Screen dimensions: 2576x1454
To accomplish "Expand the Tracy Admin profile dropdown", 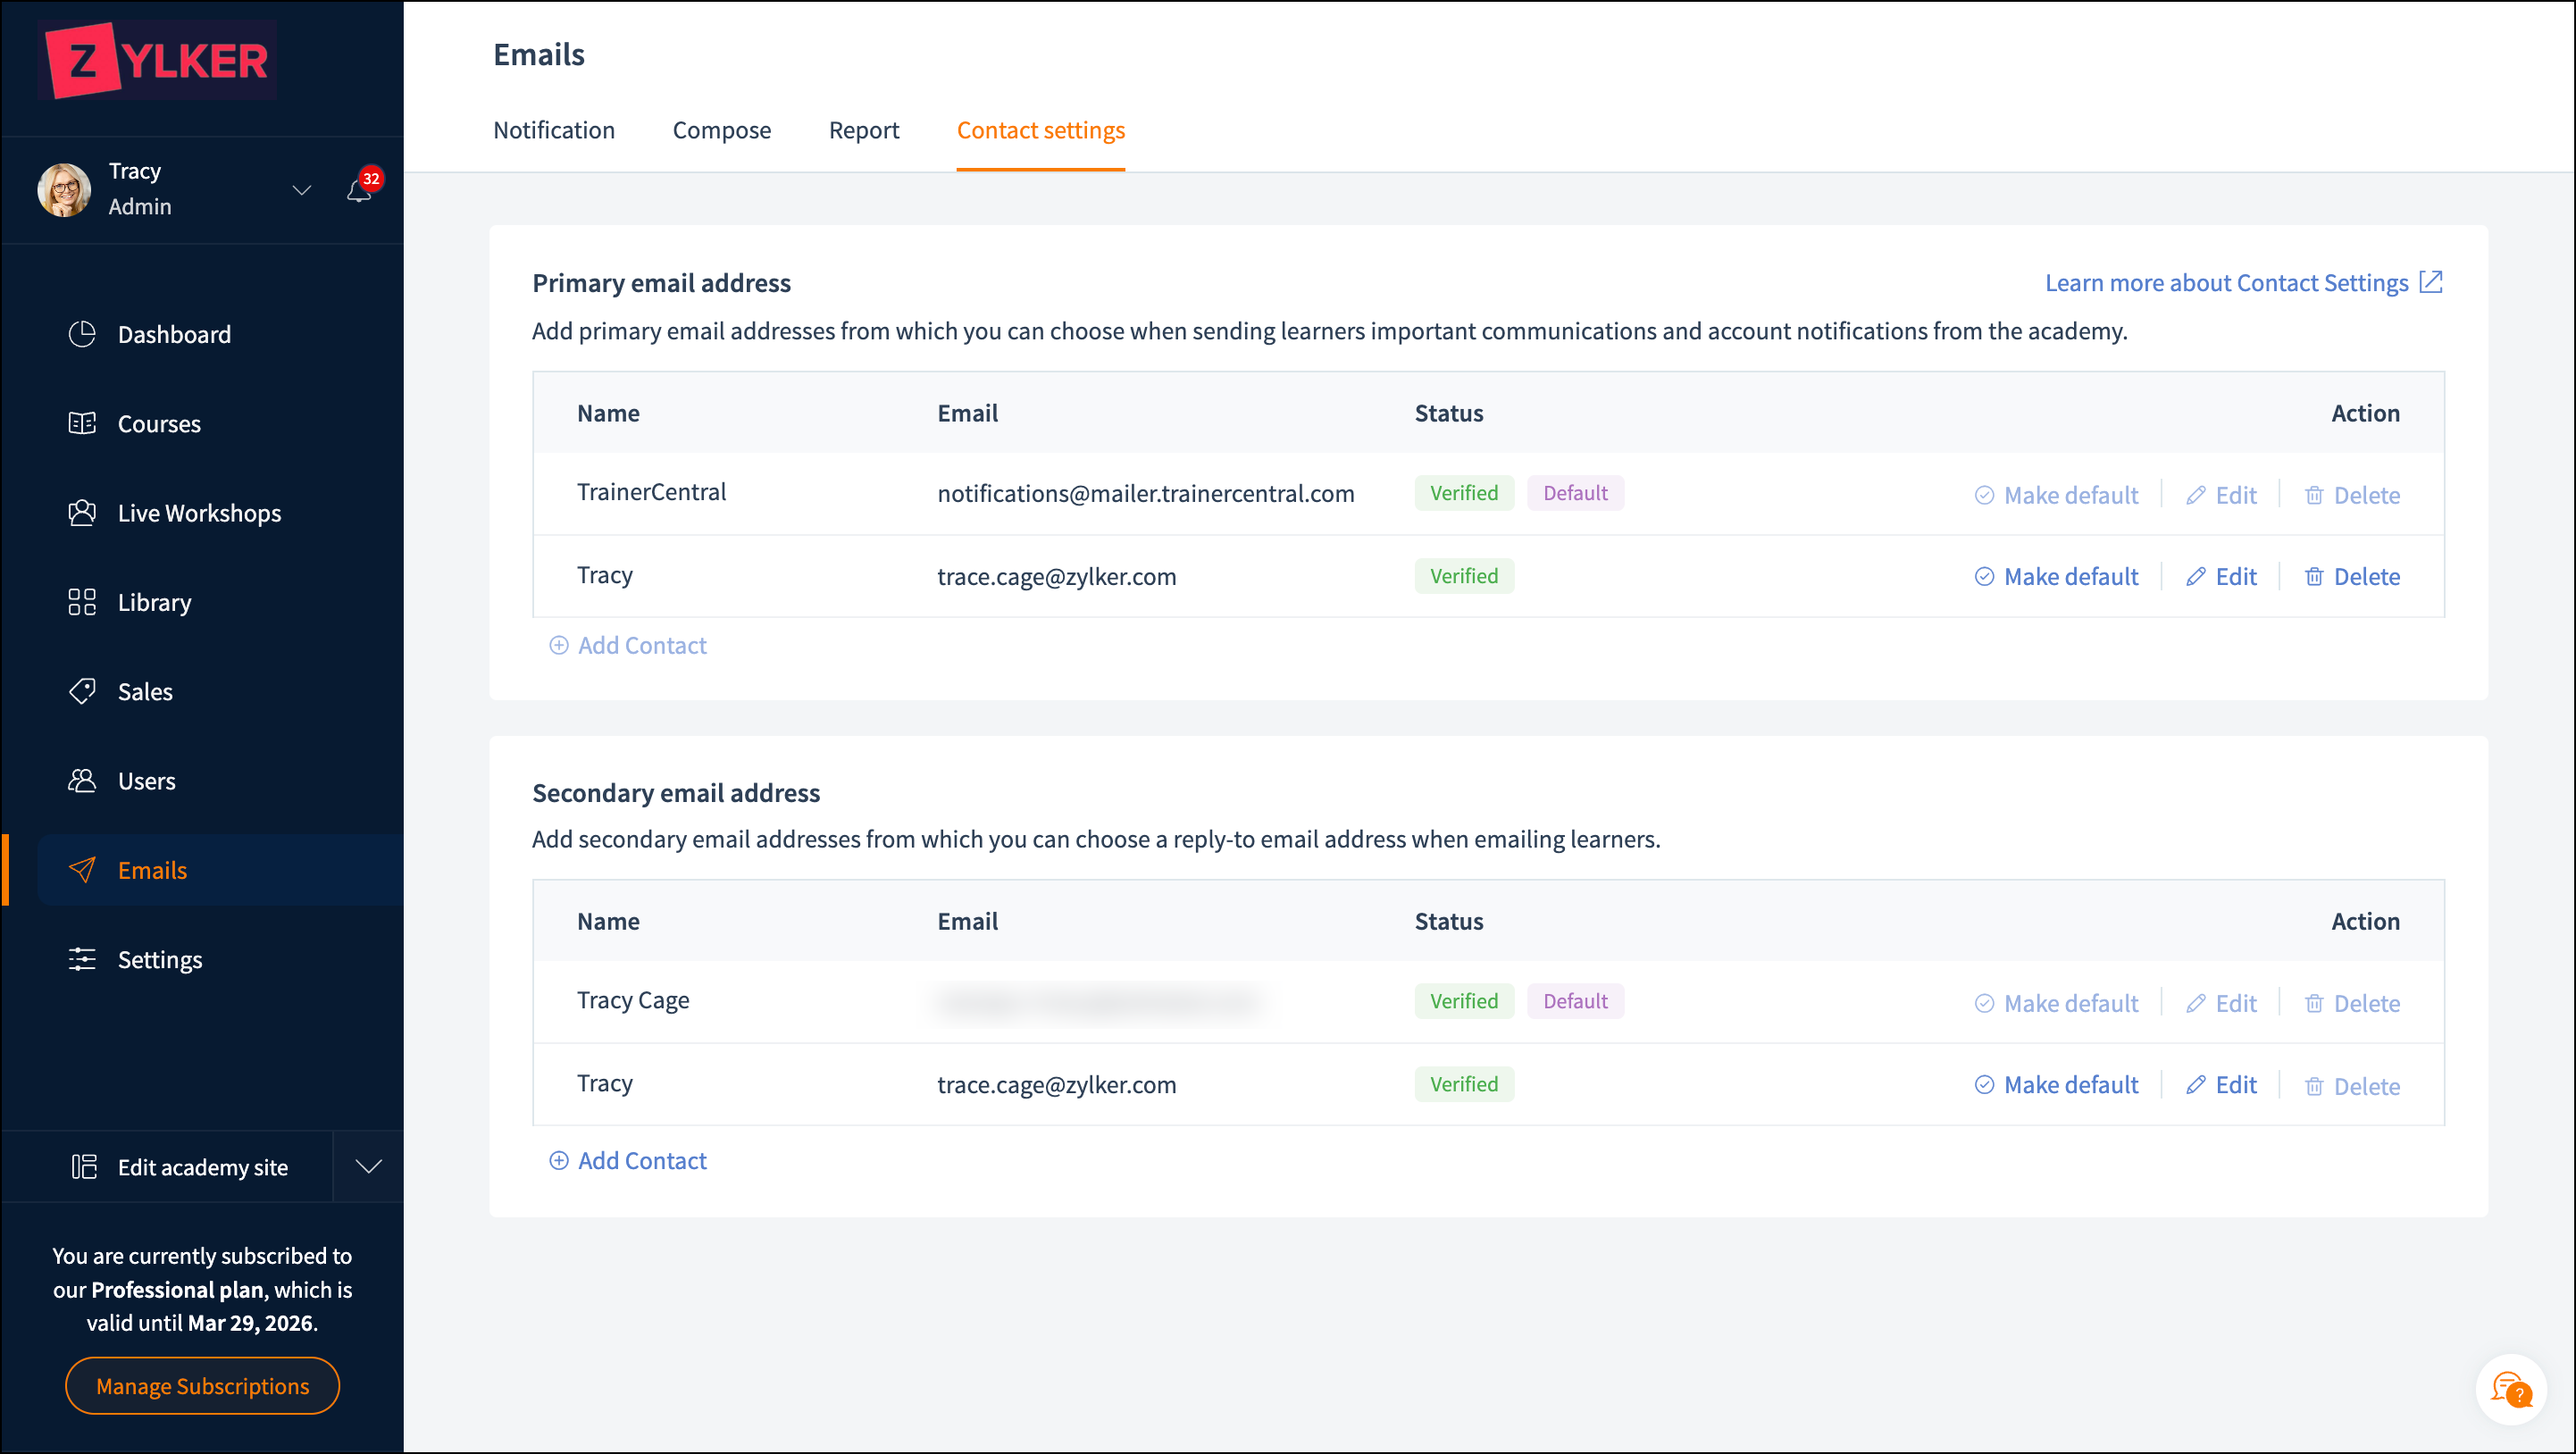I will [x=301, y=190].
